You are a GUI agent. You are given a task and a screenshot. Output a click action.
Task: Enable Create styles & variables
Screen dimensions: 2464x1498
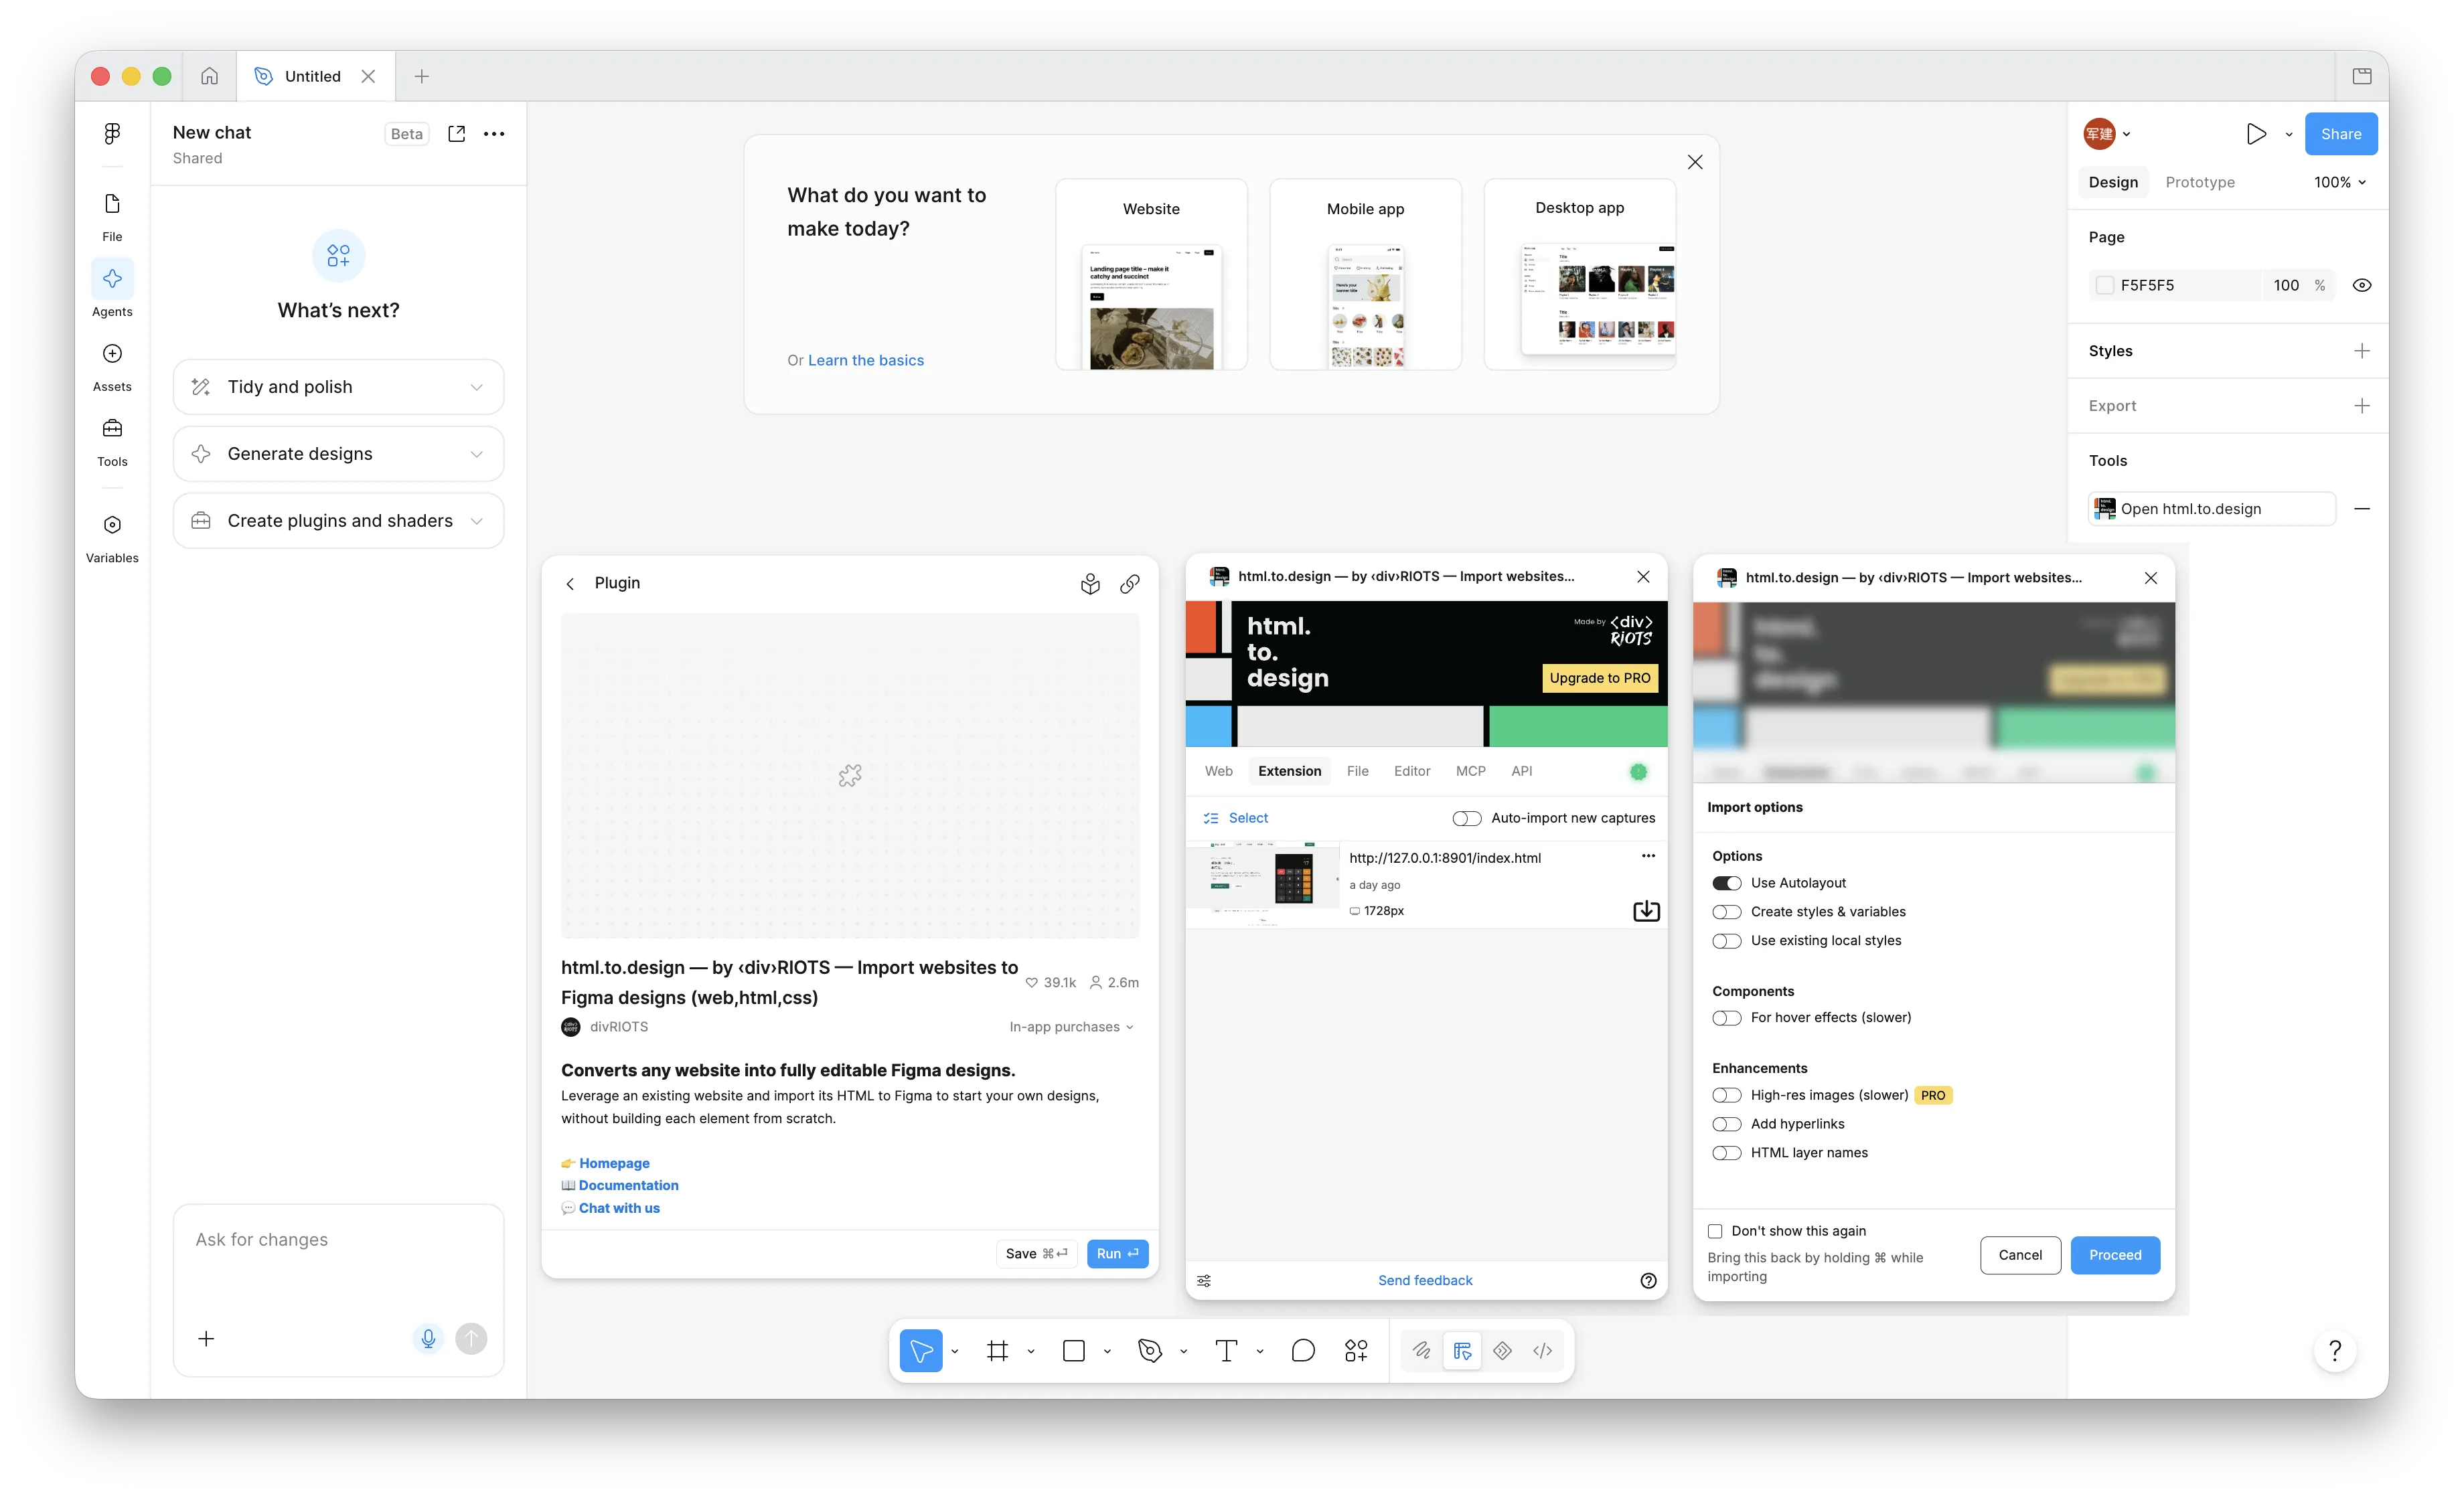click(x=1726, y=912)
